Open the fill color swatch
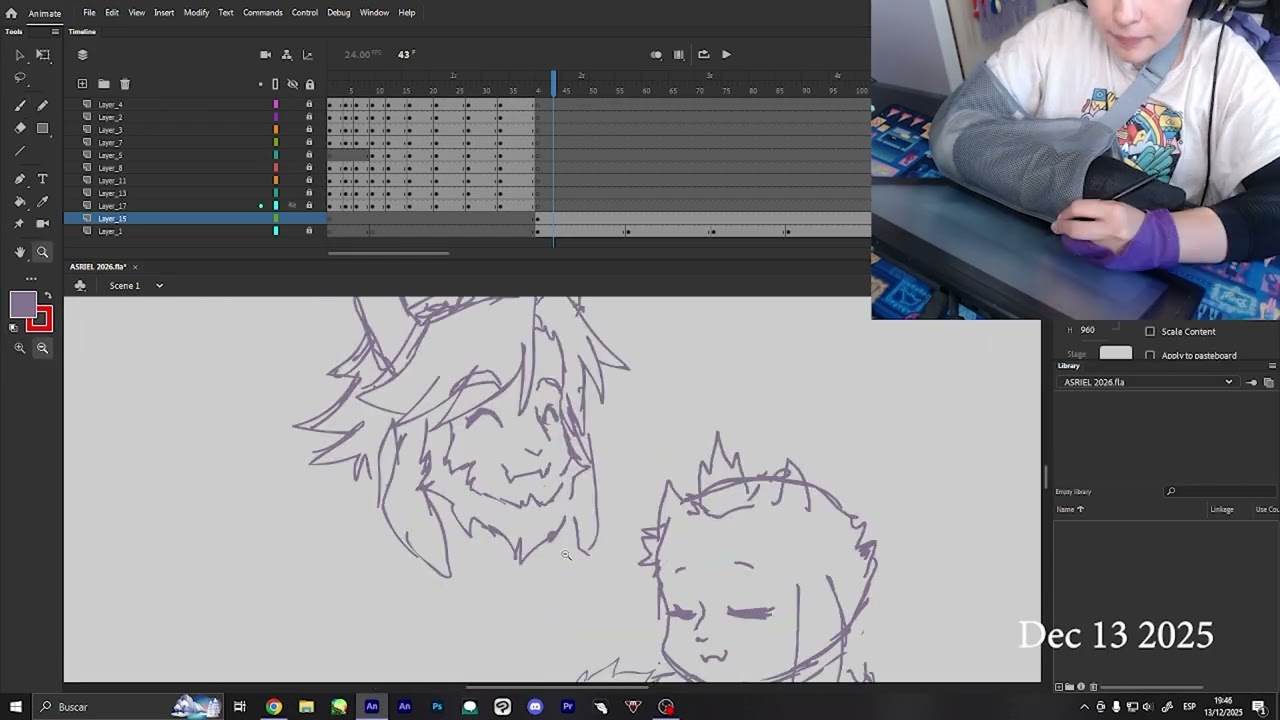 (23, 305)
